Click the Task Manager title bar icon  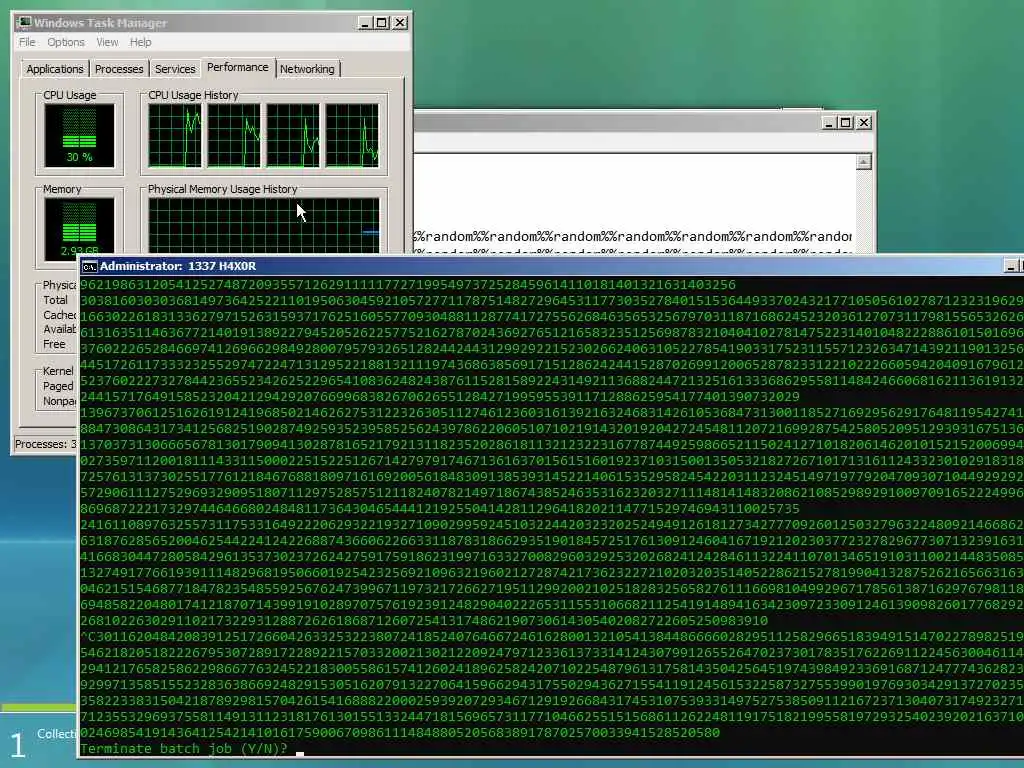coord(24,23)
